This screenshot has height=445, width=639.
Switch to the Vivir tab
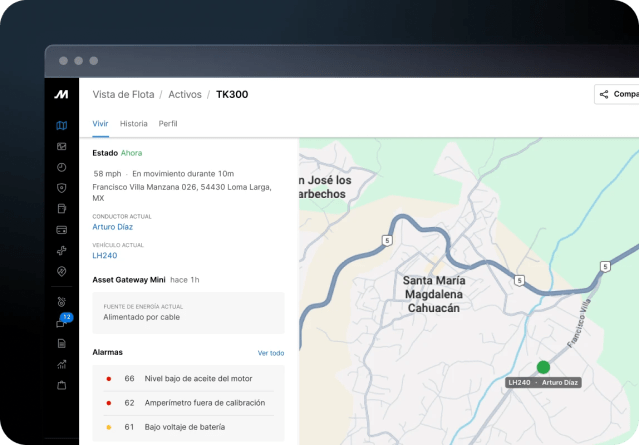(100, 123)
